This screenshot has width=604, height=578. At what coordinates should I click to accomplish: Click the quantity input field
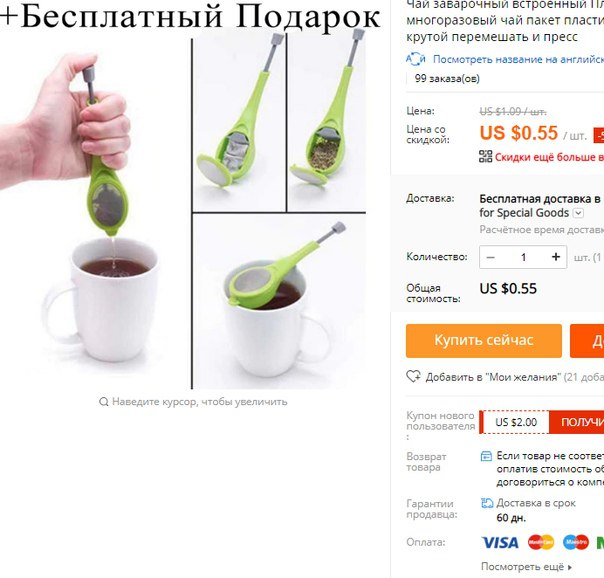click(523, 257)
